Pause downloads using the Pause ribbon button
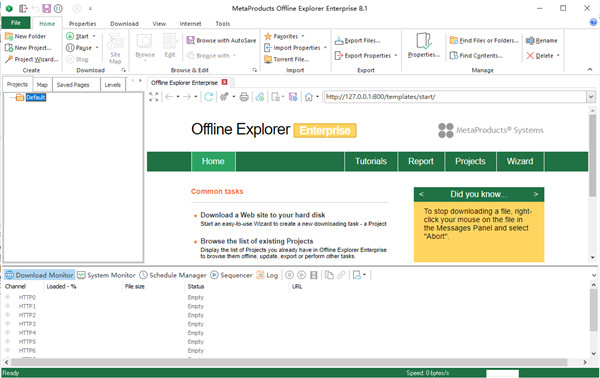The image size is (600, 378). [79, 48]
